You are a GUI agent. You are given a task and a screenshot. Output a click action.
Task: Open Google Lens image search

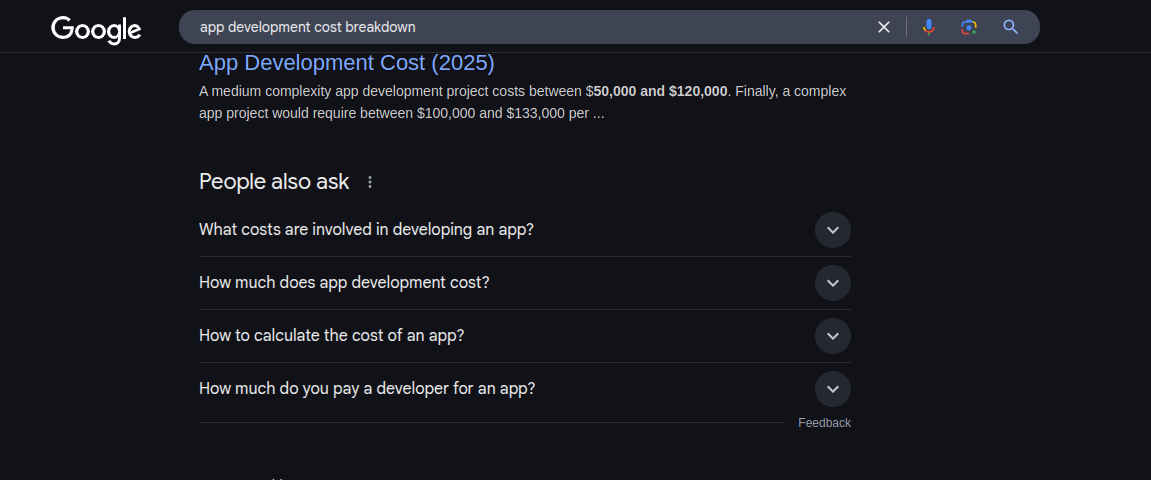(x=968, y=27)
